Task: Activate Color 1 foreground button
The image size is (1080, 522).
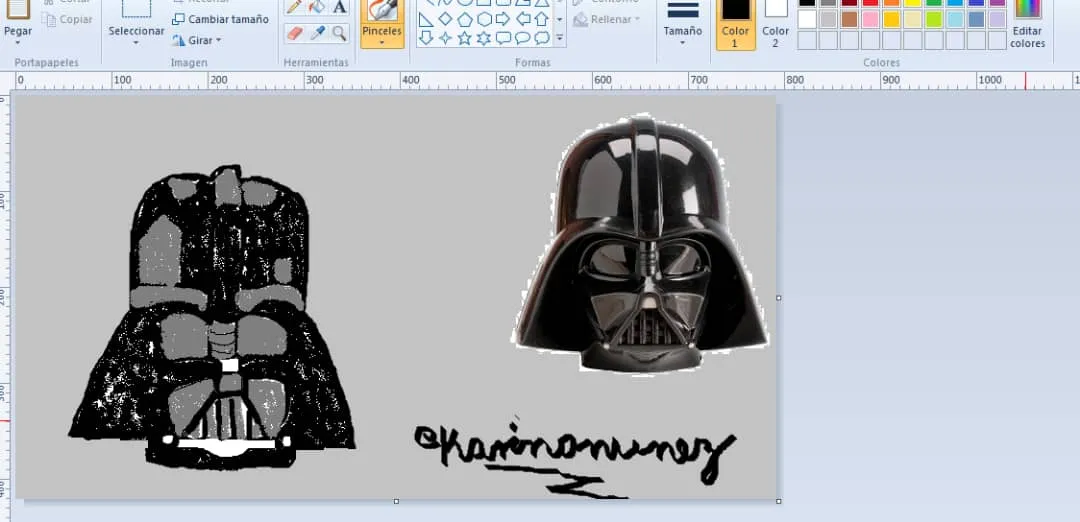Action: [x=736, y=25]
